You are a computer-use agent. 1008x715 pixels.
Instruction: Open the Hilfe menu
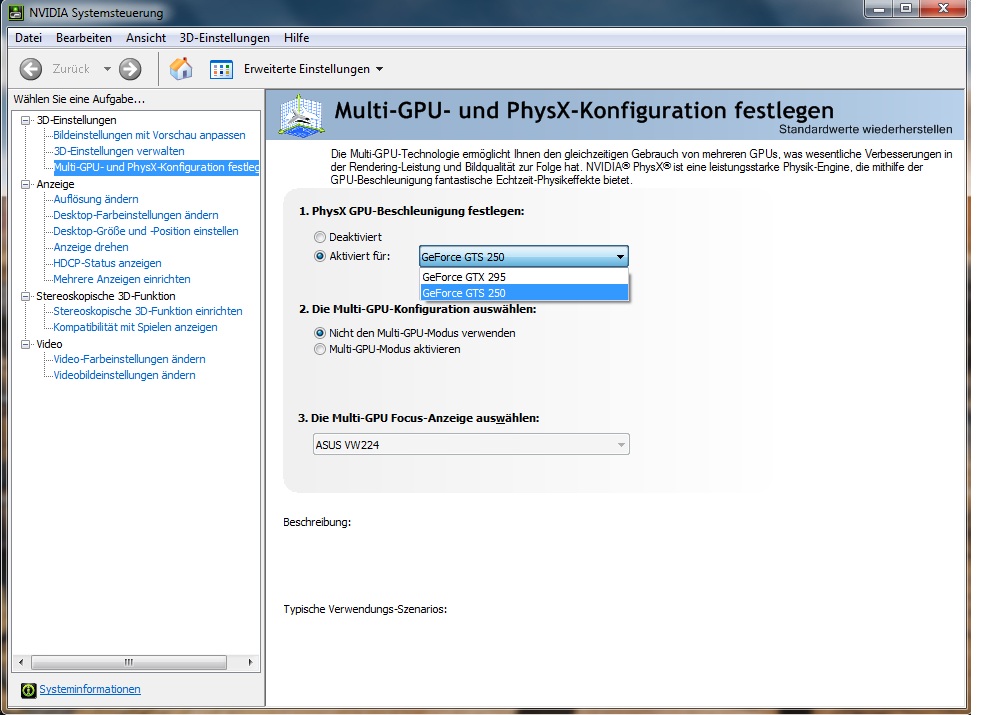296,38
